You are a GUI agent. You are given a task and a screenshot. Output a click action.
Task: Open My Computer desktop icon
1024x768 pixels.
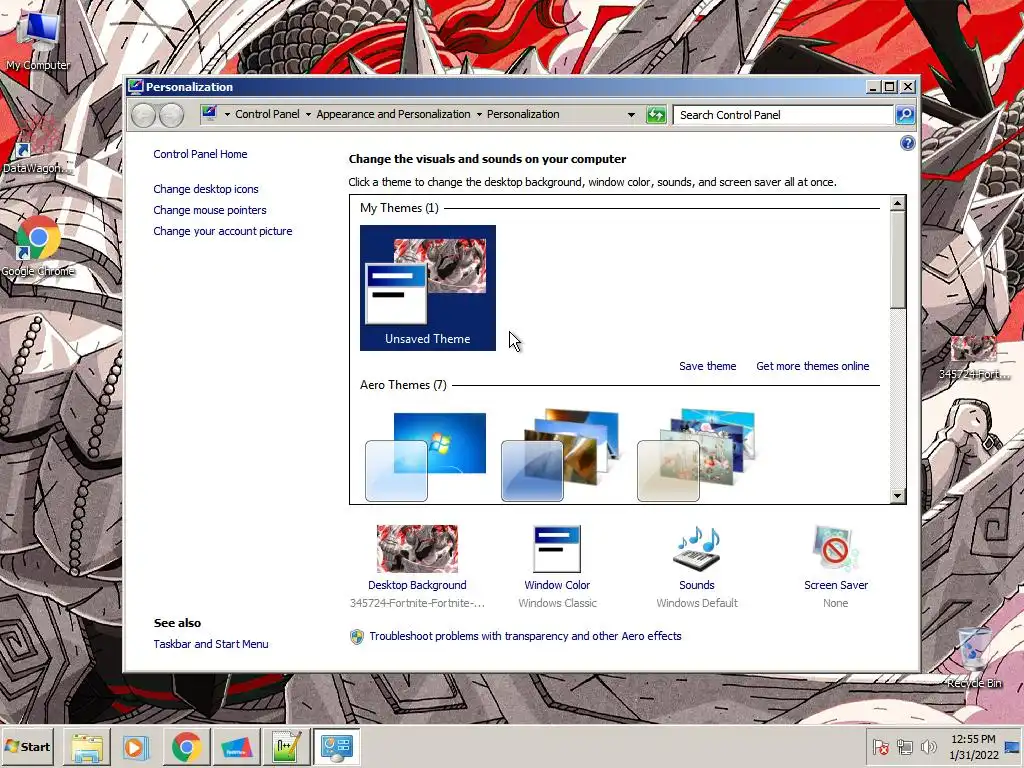click(x=39, y=39)
